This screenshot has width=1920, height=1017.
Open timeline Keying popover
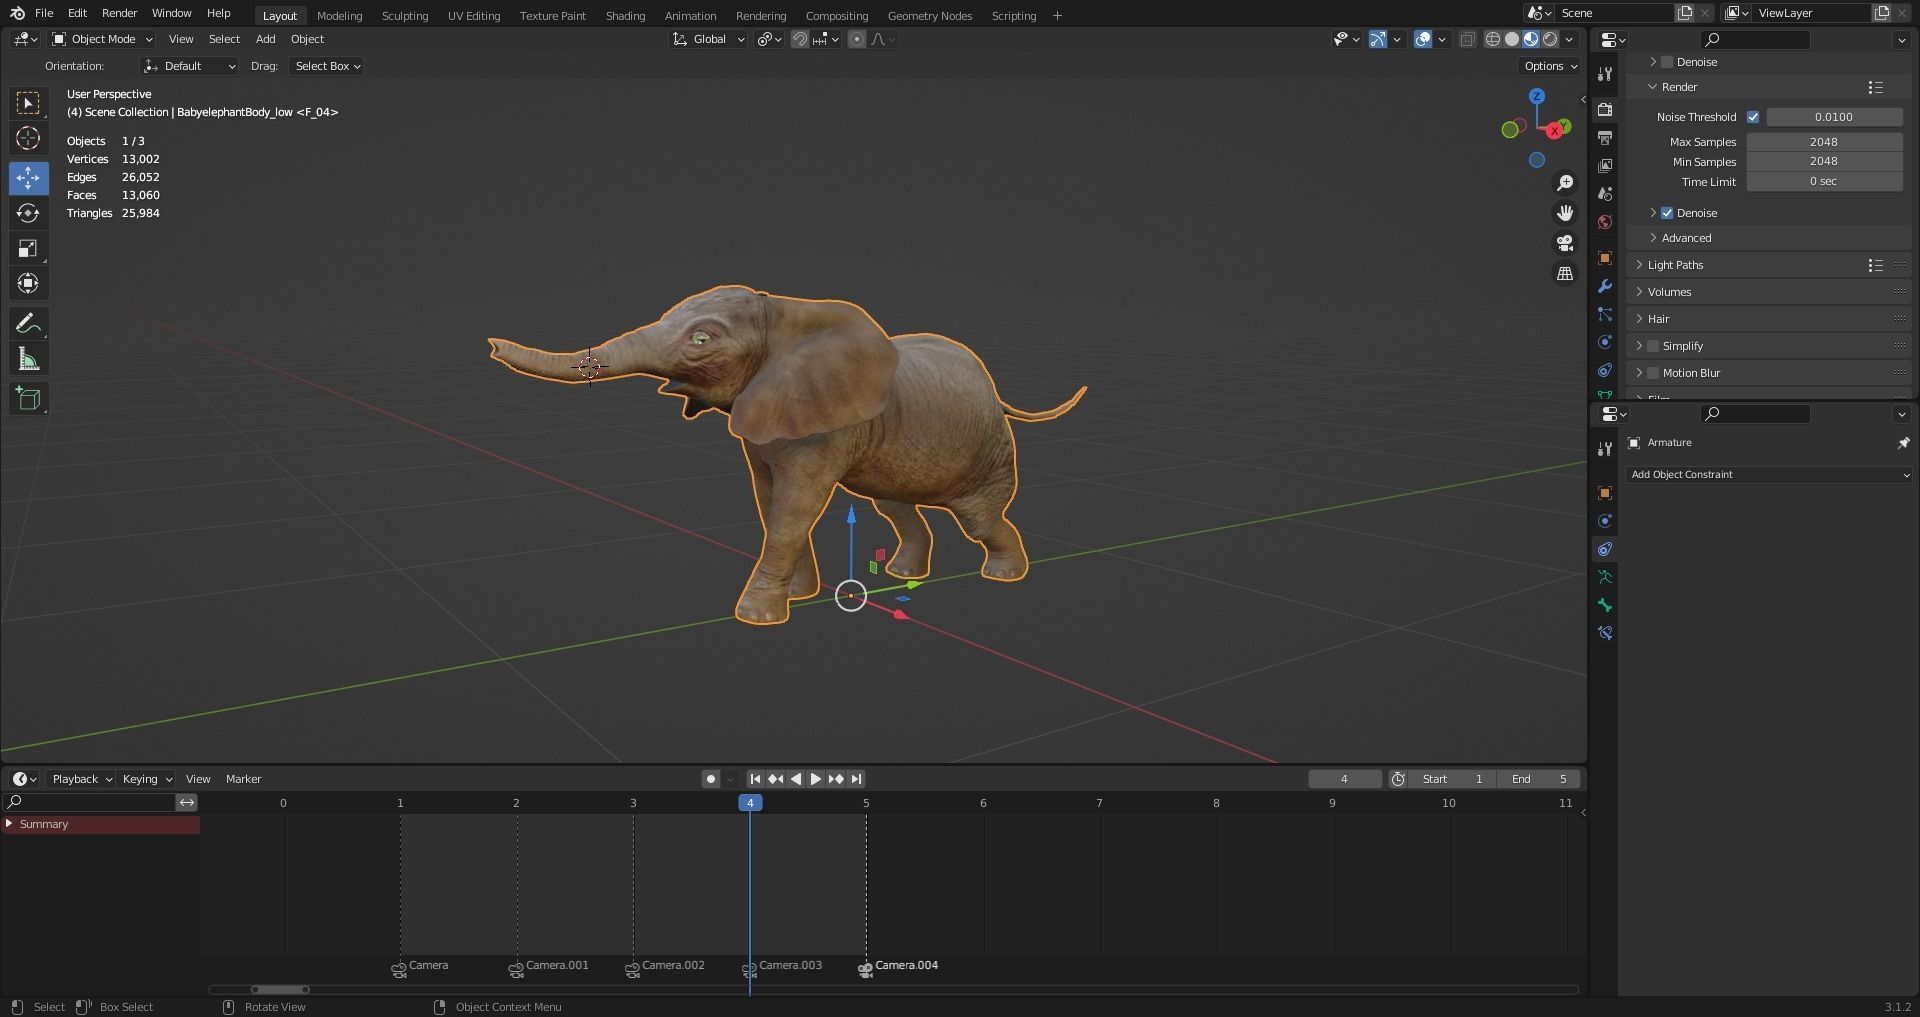(146, 779)
